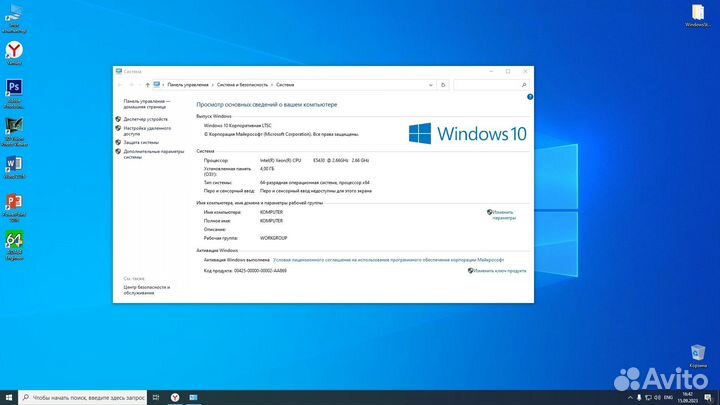Open the folder icon on desktop top-right
This screenshot has width=720, height=405.
coord(698,16)
